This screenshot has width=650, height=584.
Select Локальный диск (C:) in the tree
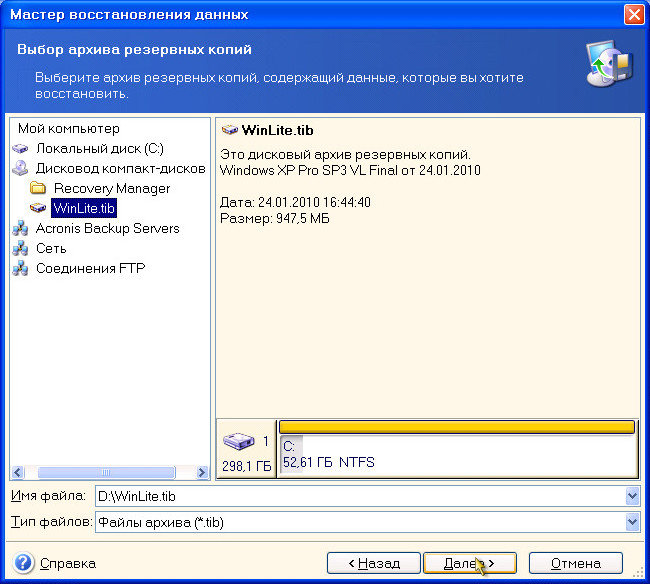click(x=99, y=148)
